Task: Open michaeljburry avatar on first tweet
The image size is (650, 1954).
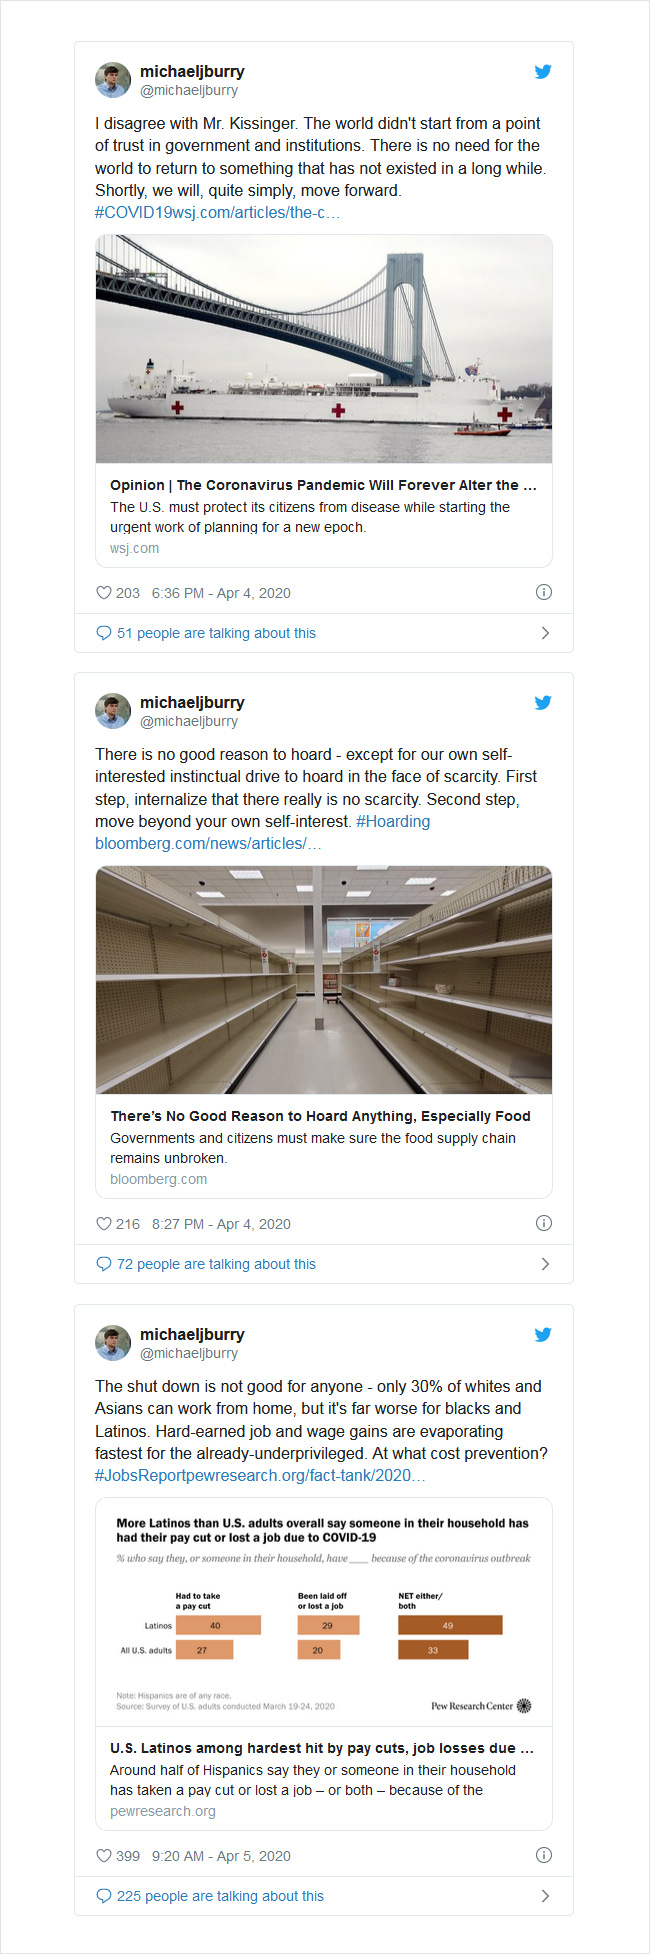Action: (x=113, y=80)
